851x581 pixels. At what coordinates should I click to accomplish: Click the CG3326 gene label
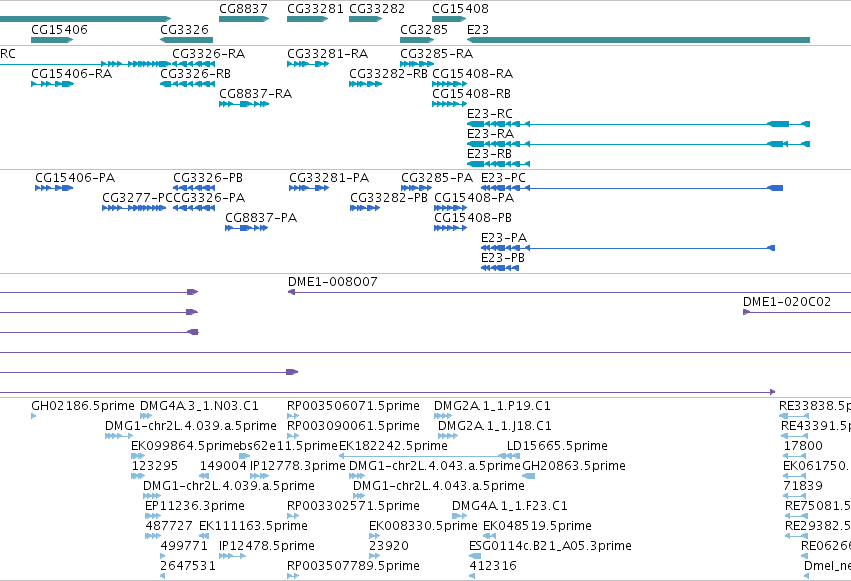tap(185, 29)
